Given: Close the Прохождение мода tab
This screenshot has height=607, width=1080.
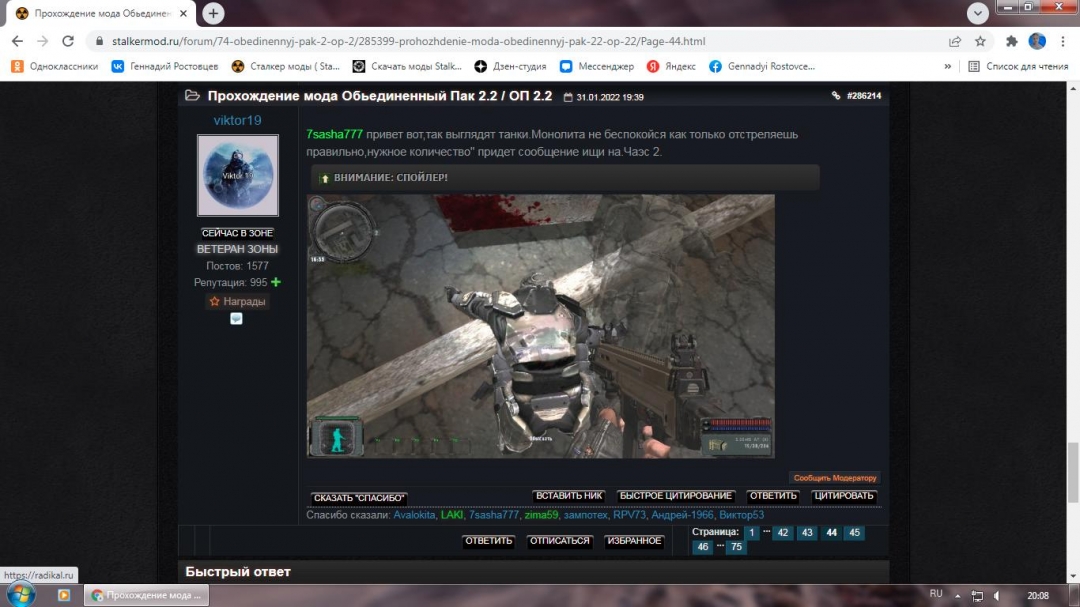Looking at the screenshot, I should click(x=183, y=13).
